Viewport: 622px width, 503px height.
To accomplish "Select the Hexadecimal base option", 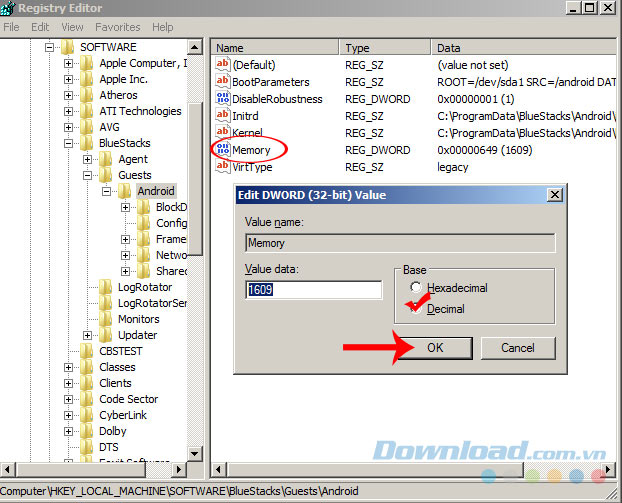I will tap(416, 287).
